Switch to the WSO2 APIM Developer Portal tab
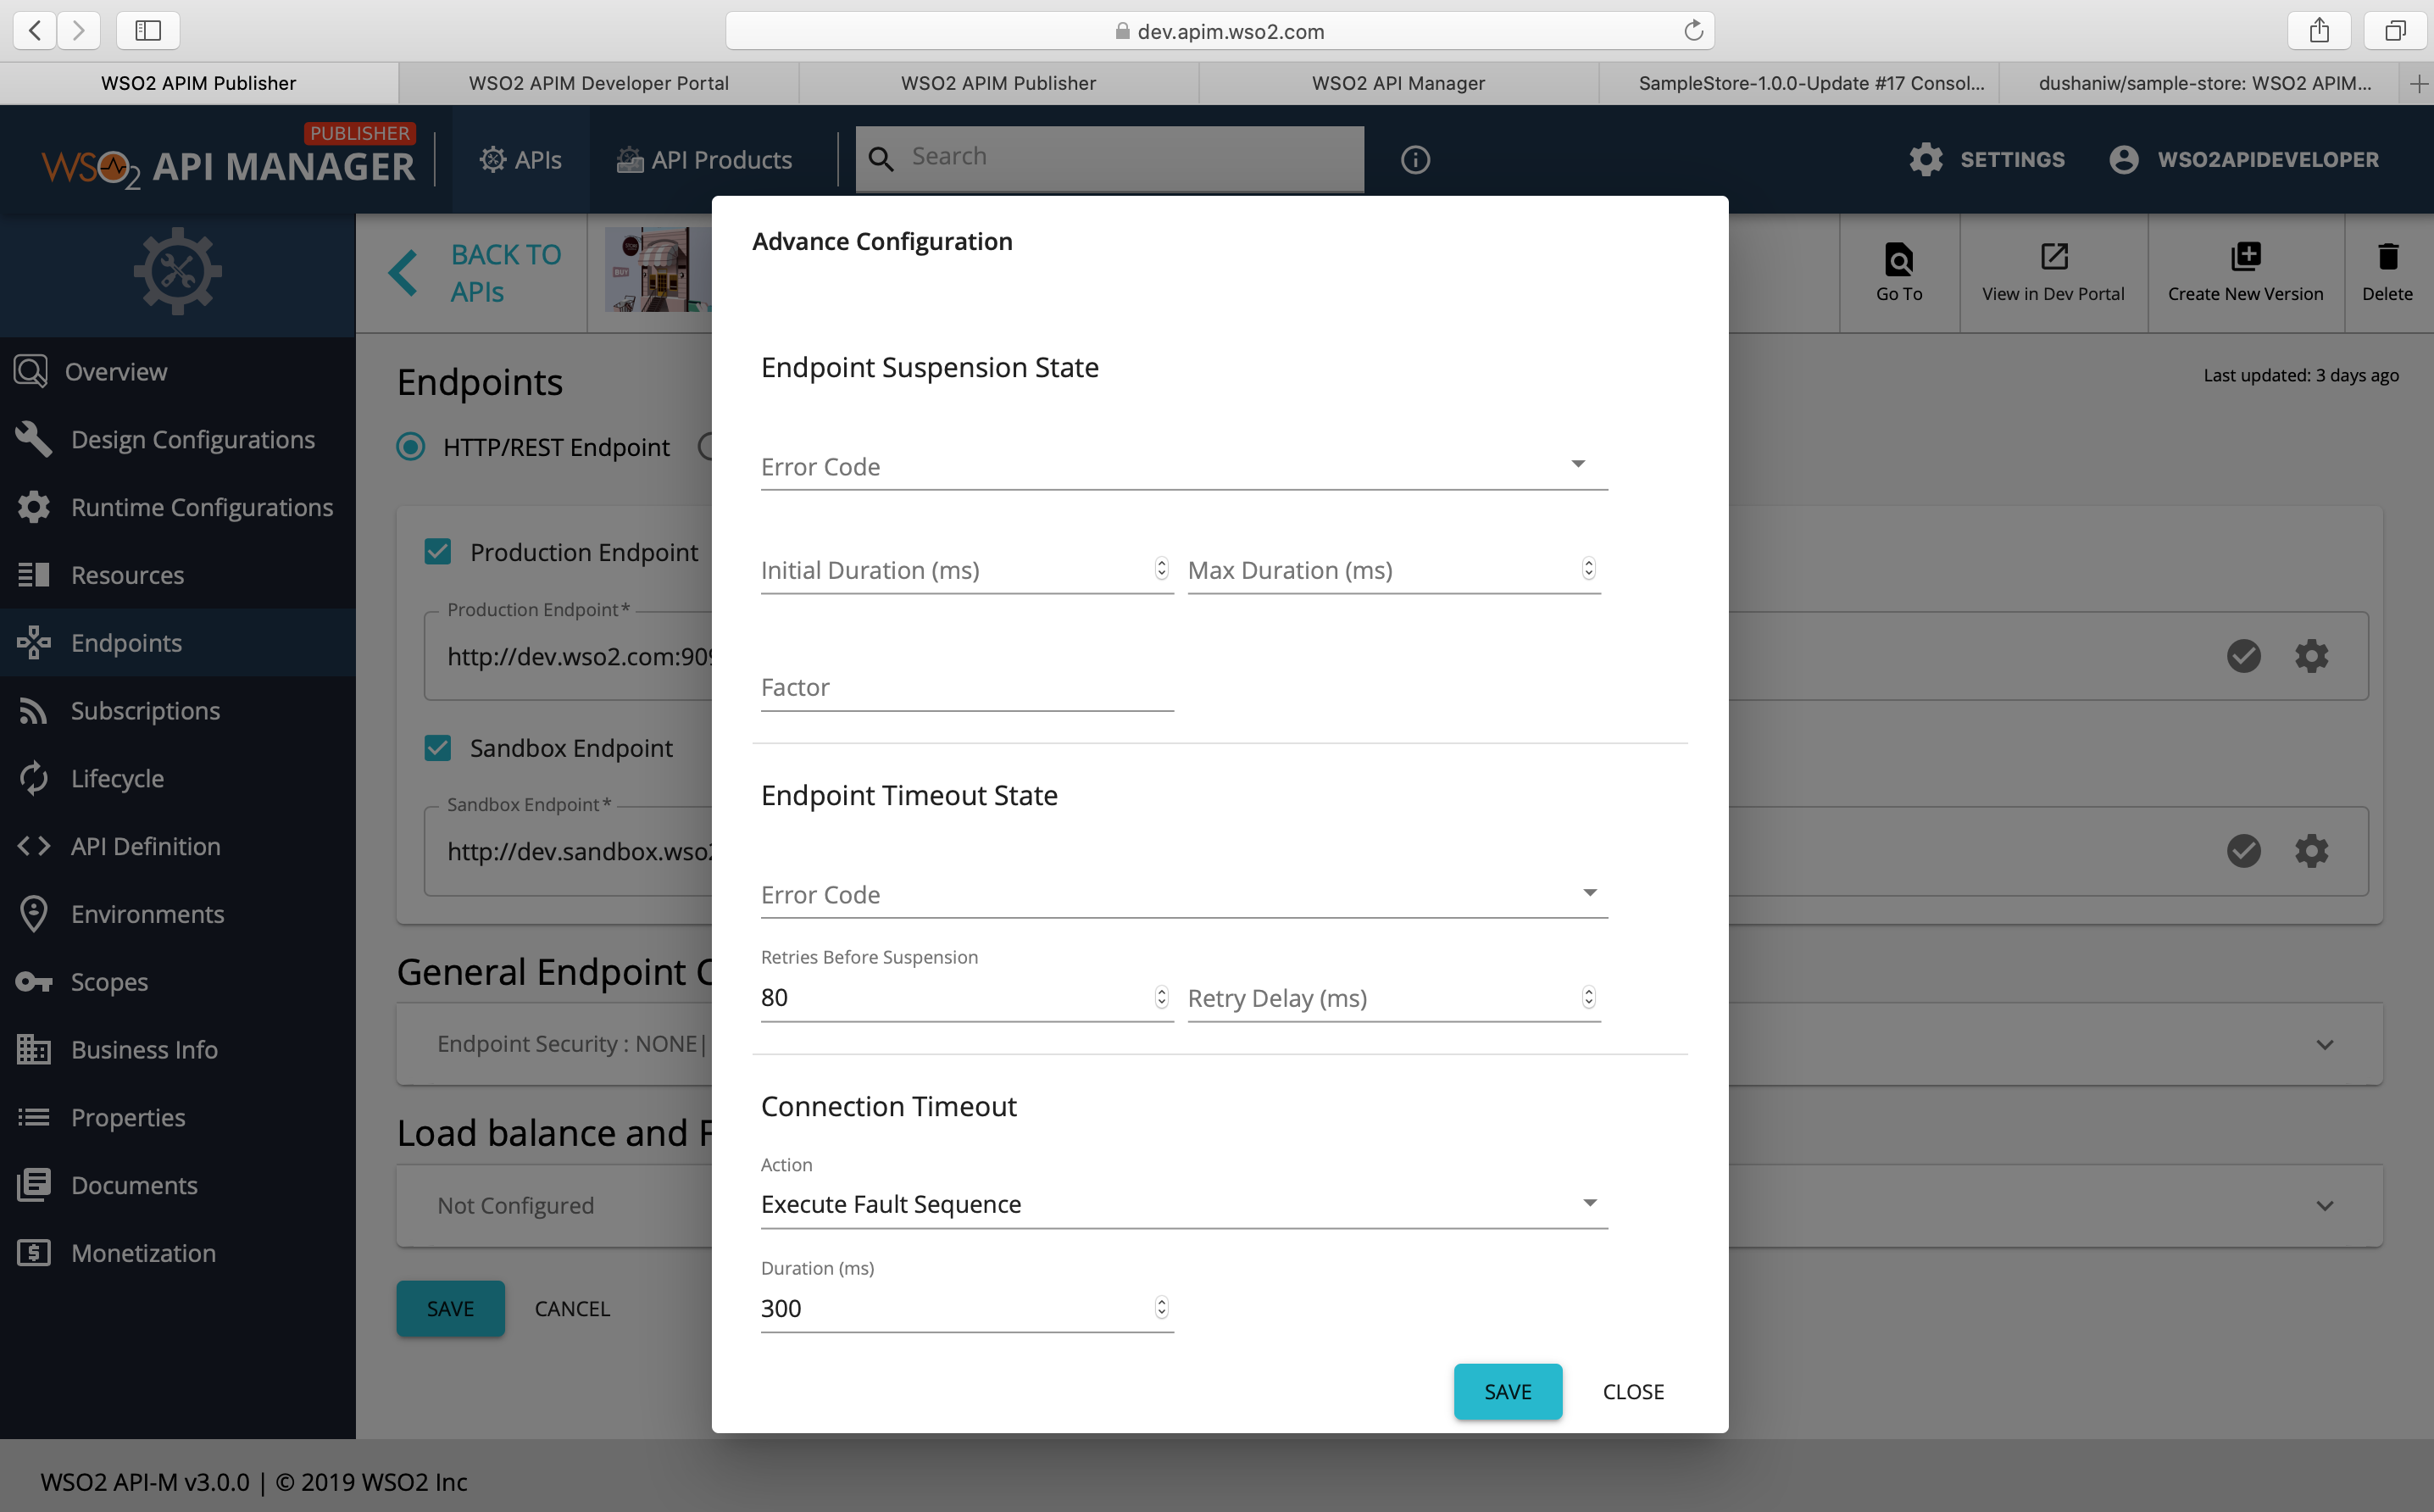2434x1512 pixels. [598, 83]
